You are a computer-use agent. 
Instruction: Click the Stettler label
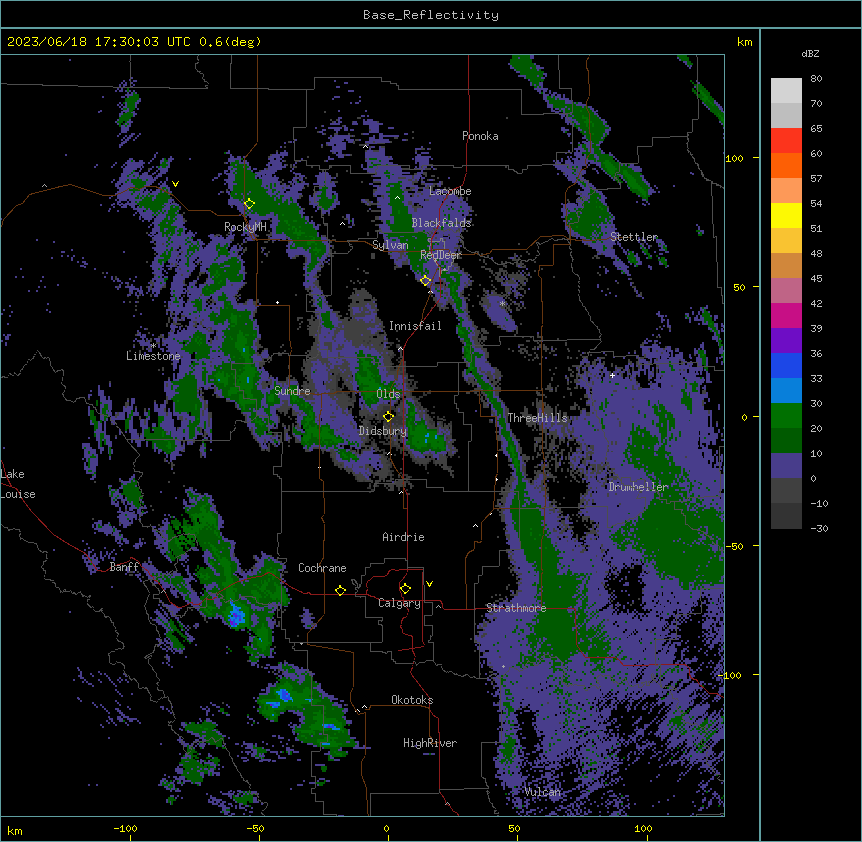point(634,237)
